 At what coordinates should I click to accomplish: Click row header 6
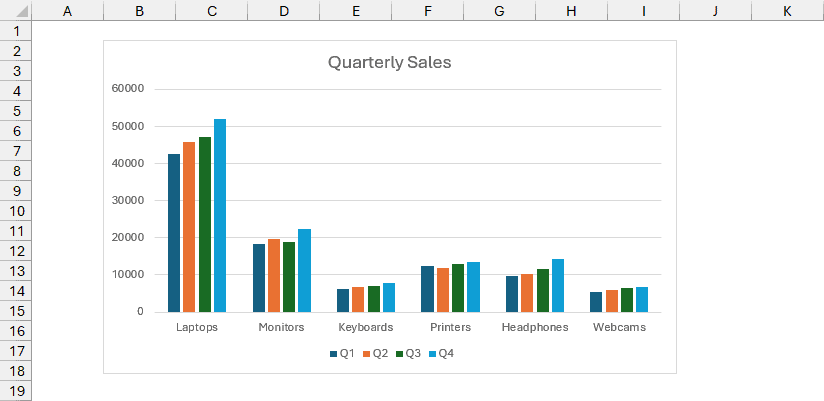pos(16,131)
